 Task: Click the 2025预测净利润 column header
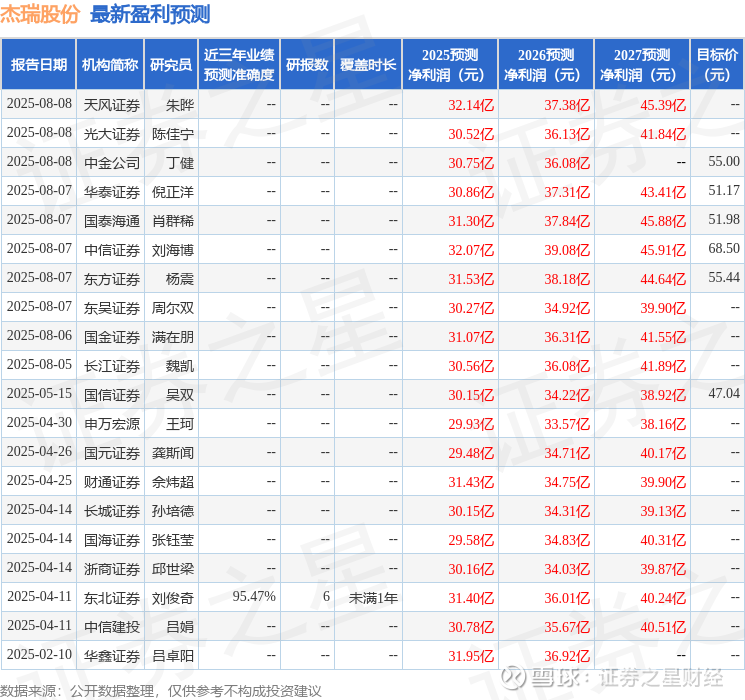coord(450,65)
